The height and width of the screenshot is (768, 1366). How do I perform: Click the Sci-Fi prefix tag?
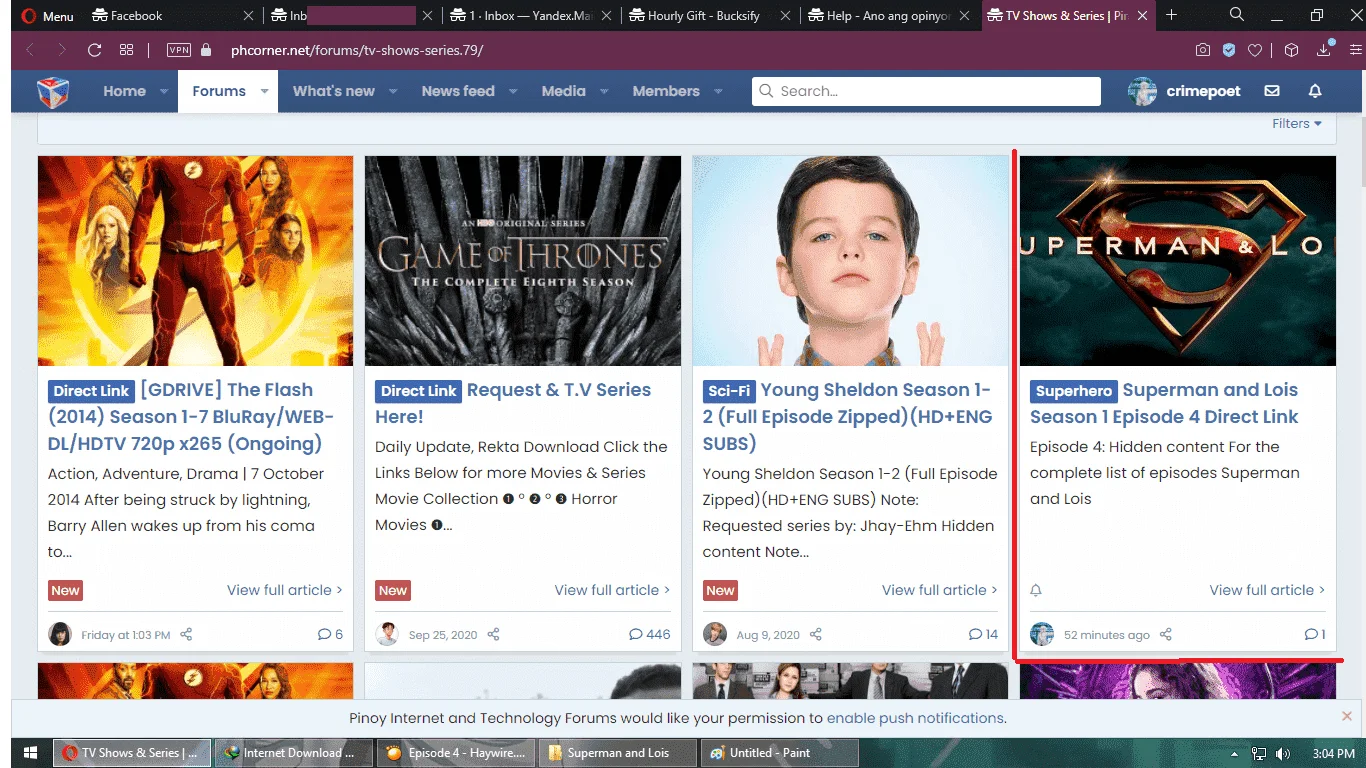click(x=729, y=391)
